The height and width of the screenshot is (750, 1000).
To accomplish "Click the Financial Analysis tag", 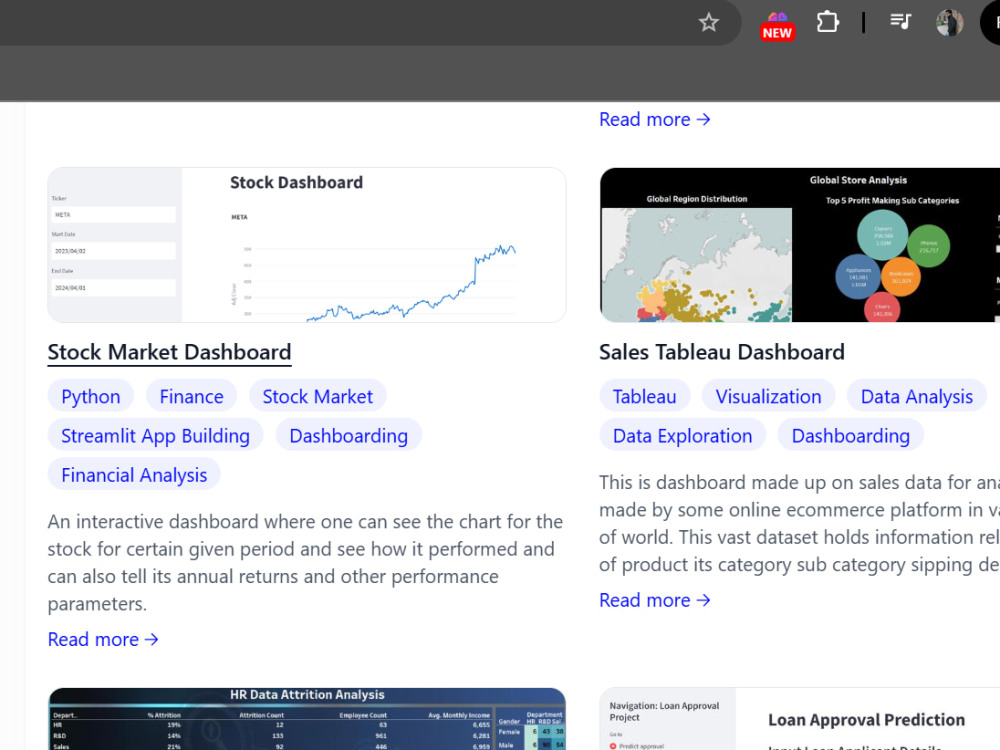I will click(134, 474).
